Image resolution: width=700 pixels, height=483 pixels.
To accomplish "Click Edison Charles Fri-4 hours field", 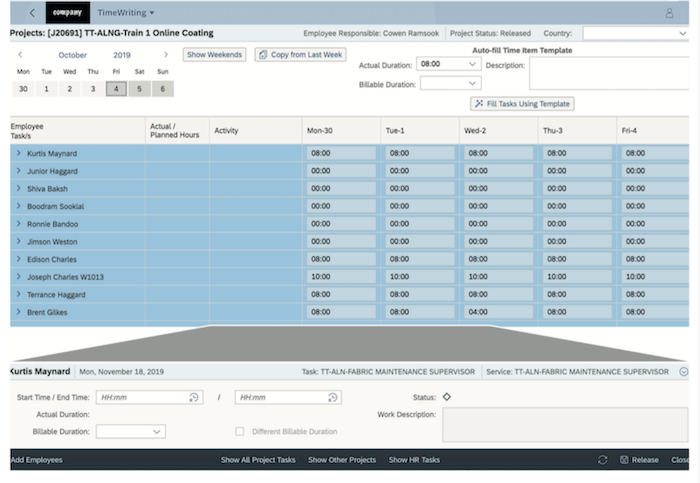I will [655, 259].
